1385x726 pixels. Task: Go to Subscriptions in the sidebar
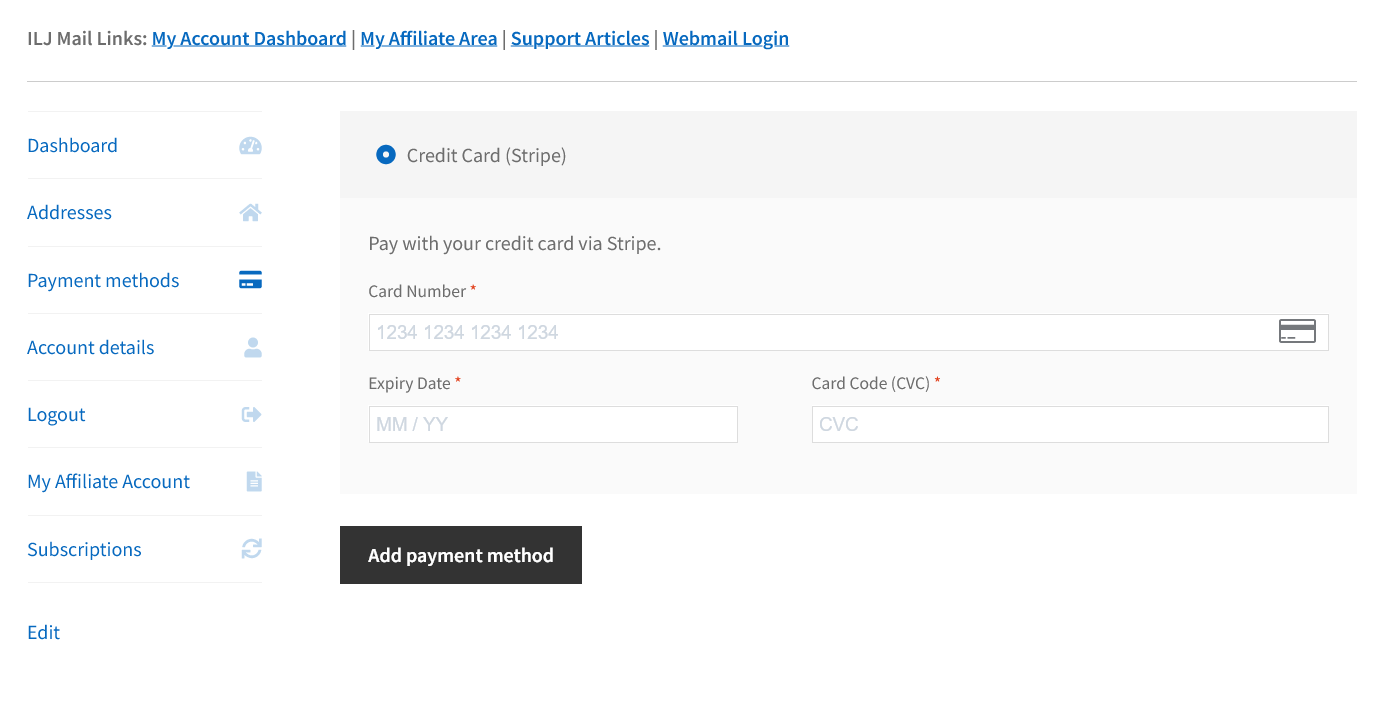click(x=84, y=550)
